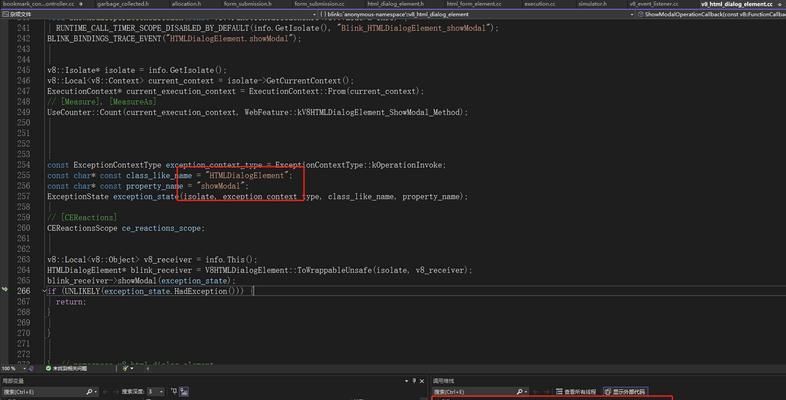Select the active v8_html_dialog_element.cc tab
Viewport: 786px width, 400px height.
[737, 4]
